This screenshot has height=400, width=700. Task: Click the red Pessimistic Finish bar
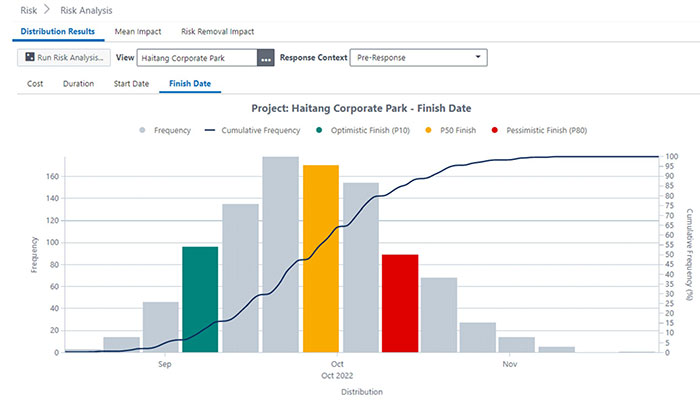point(400,304)
